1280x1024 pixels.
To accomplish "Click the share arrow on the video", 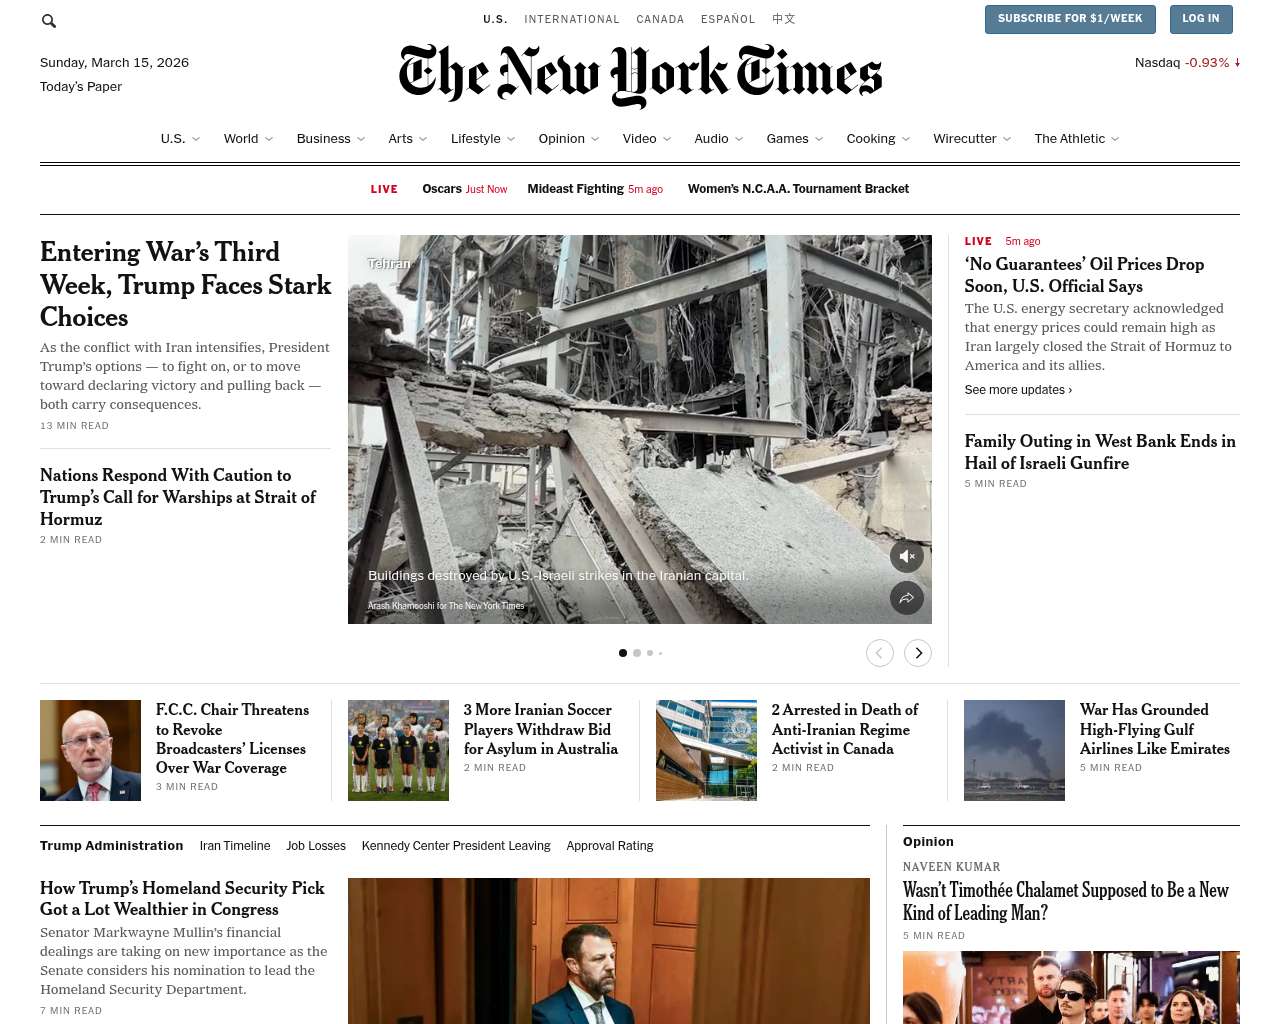I will tap(907, 598).
